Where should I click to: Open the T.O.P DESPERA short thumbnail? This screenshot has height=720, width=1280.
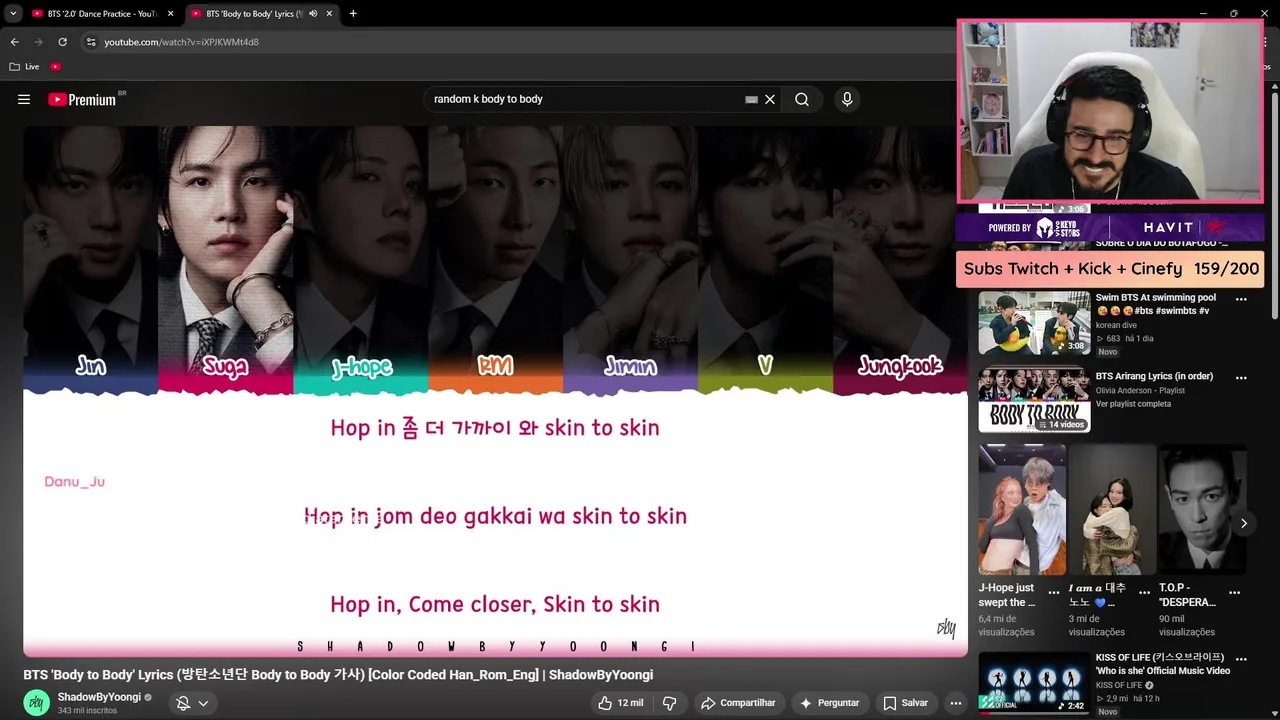click(1202, 510)
